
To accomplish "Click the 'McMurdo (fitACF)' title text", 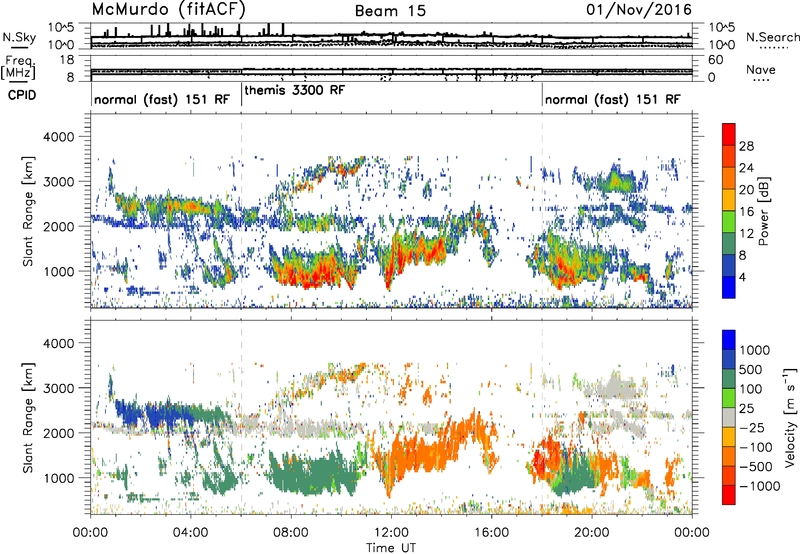I will pyautogui.click(x=168, y=10).
